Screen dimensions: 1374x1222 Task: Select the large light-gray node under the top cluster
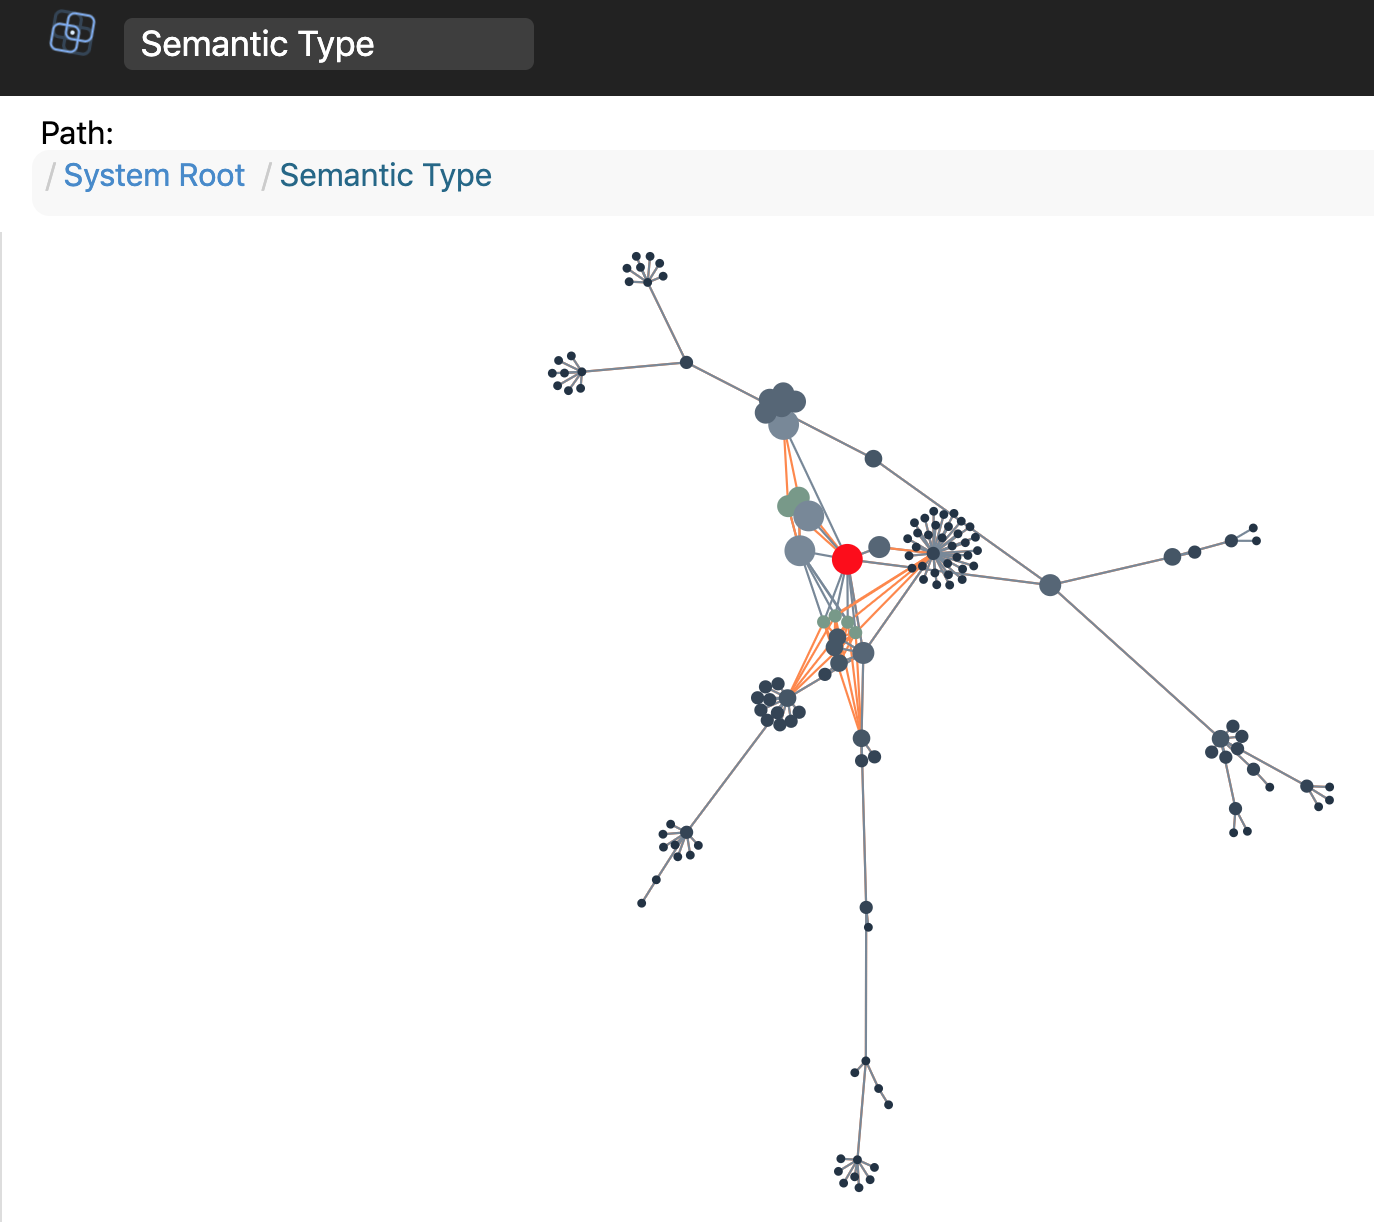point(784,425)
